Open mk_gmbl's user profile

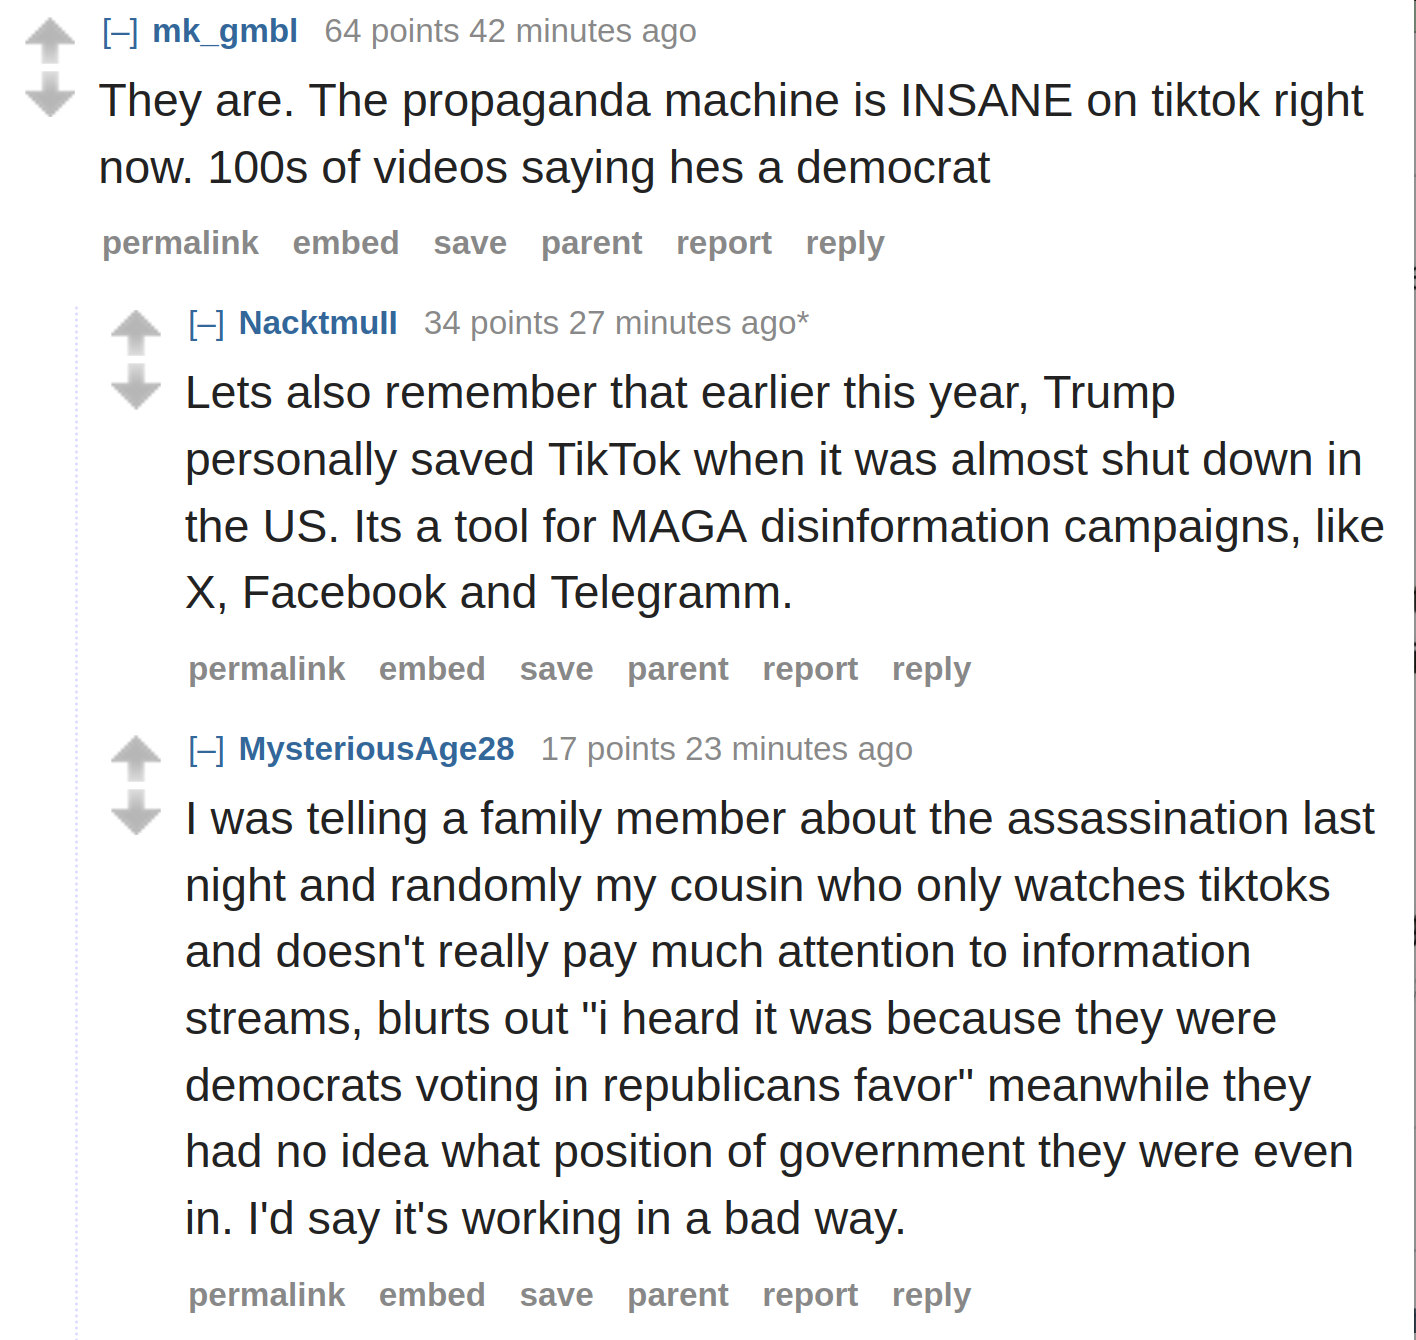[x=225, y=32]
